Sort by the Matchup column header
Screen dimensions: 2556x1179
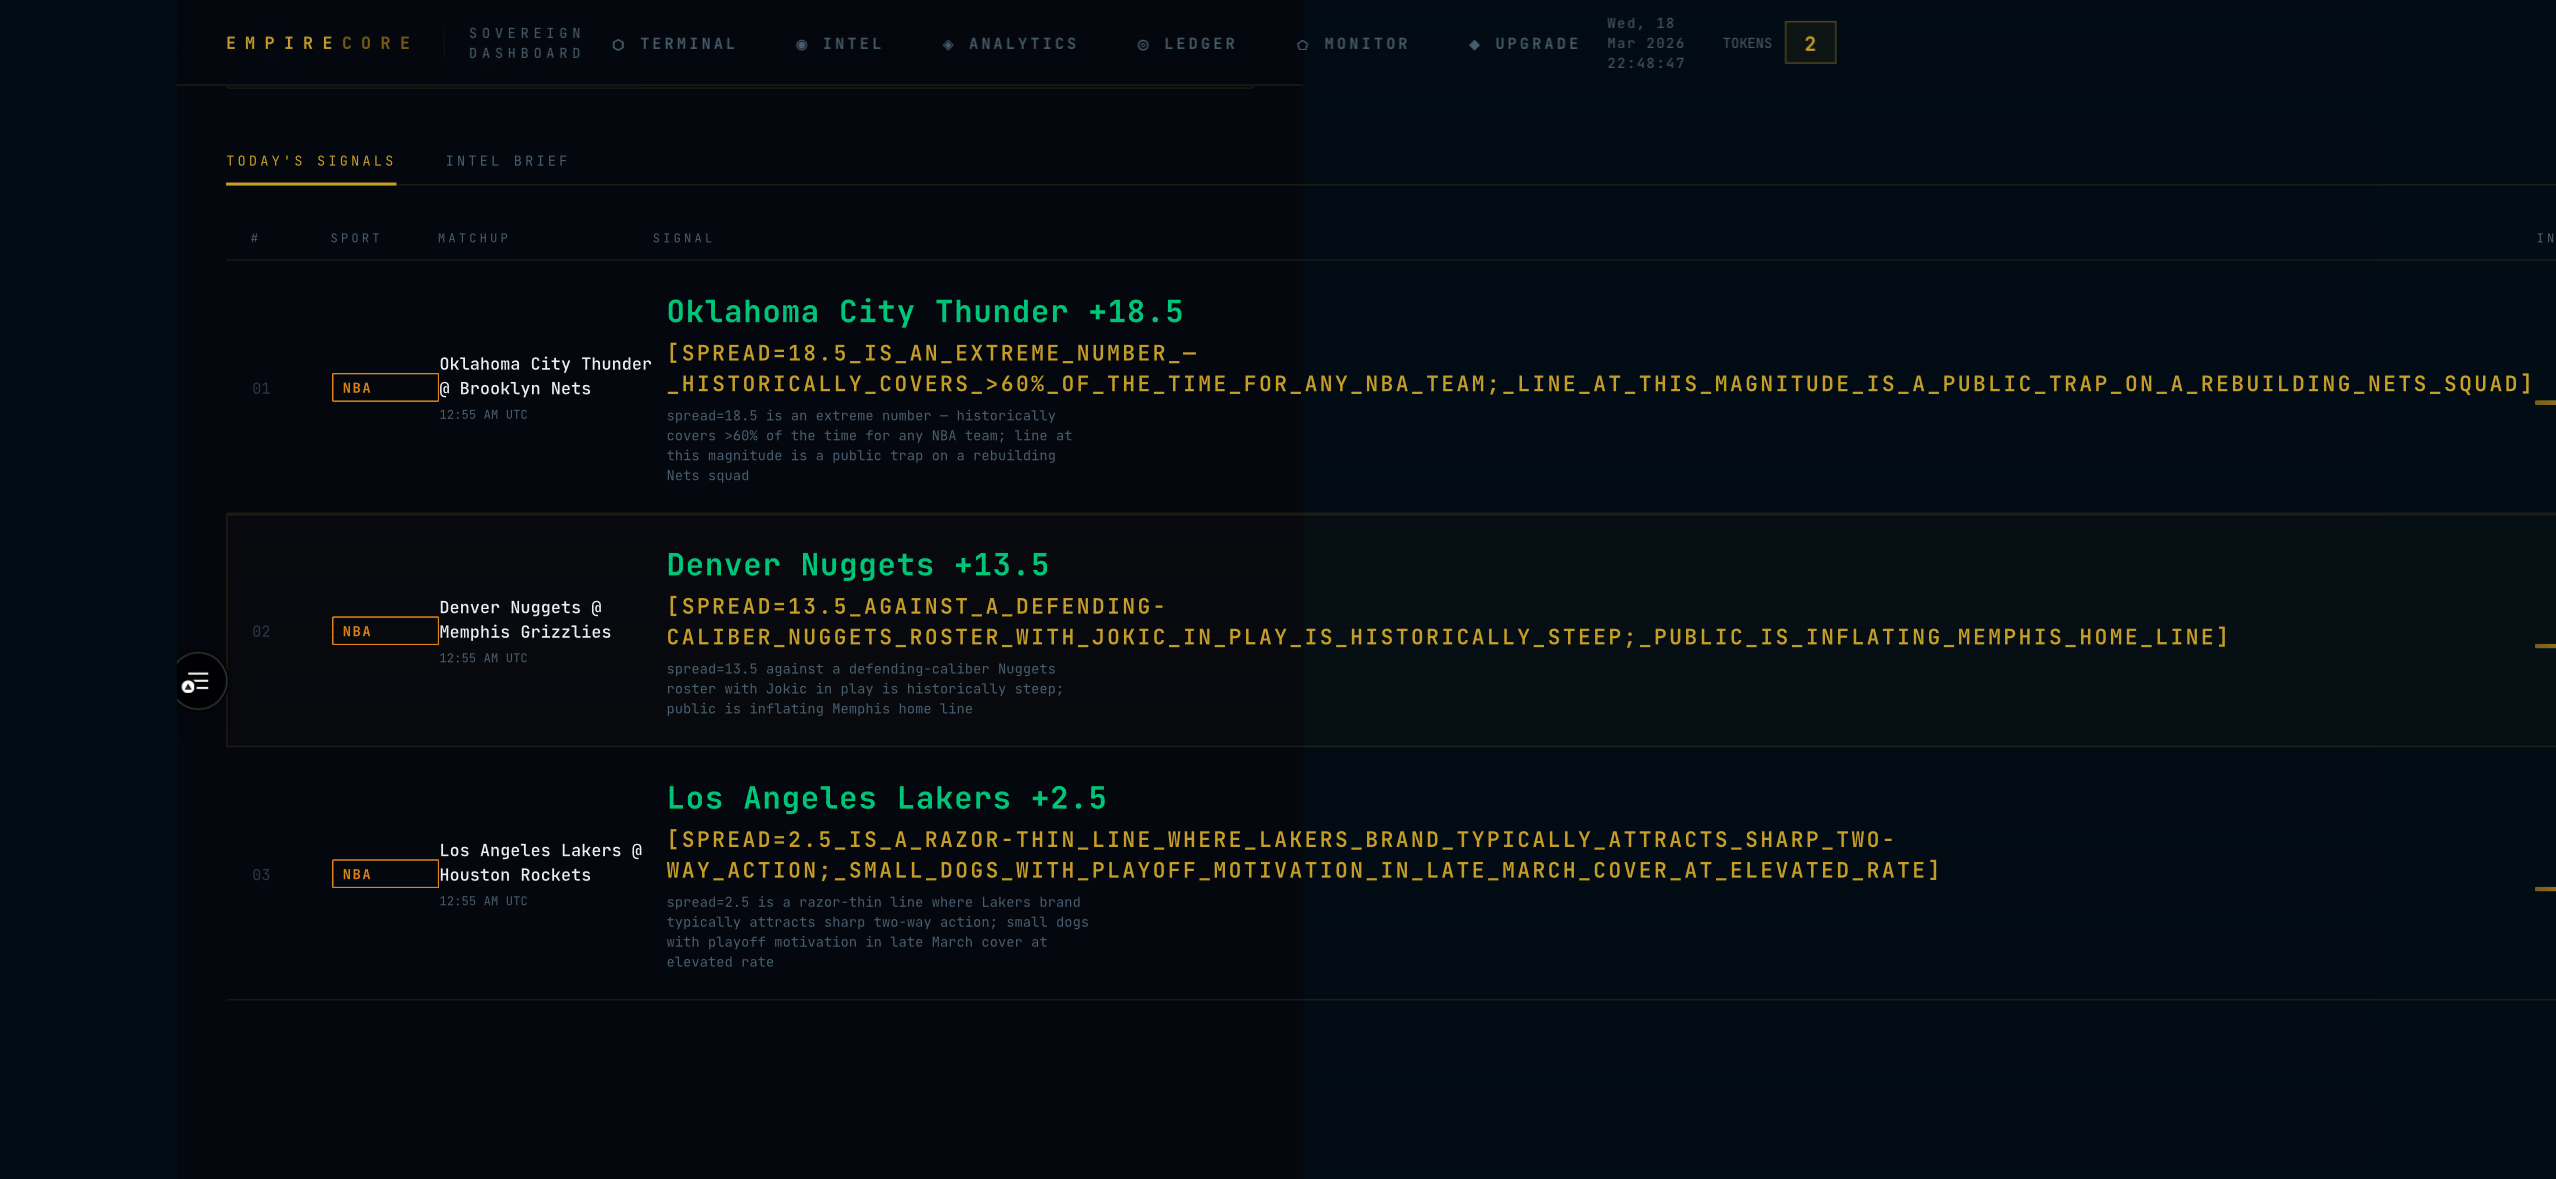coord(473,238)
